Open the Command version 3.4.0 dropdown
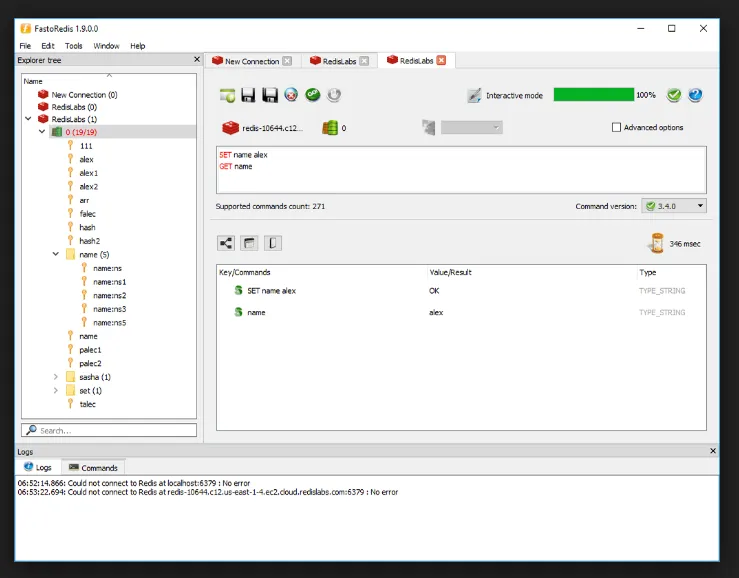The image size is (739, 578). [673, 206]
